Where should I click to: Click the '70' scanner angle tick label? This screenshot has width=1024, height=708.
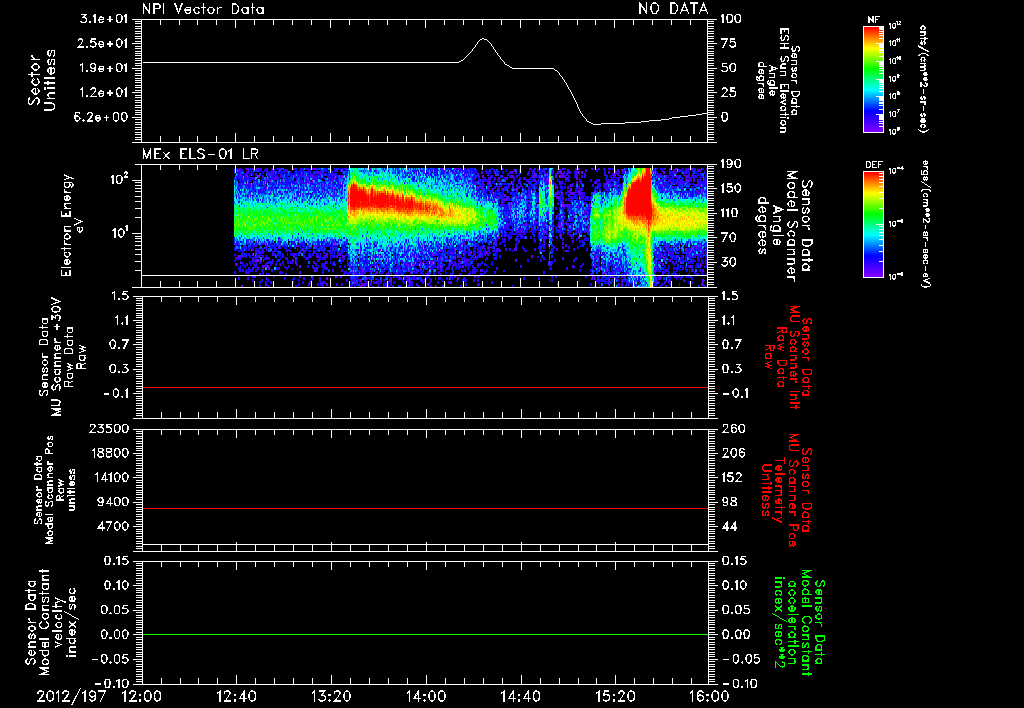tap(729, 238)
